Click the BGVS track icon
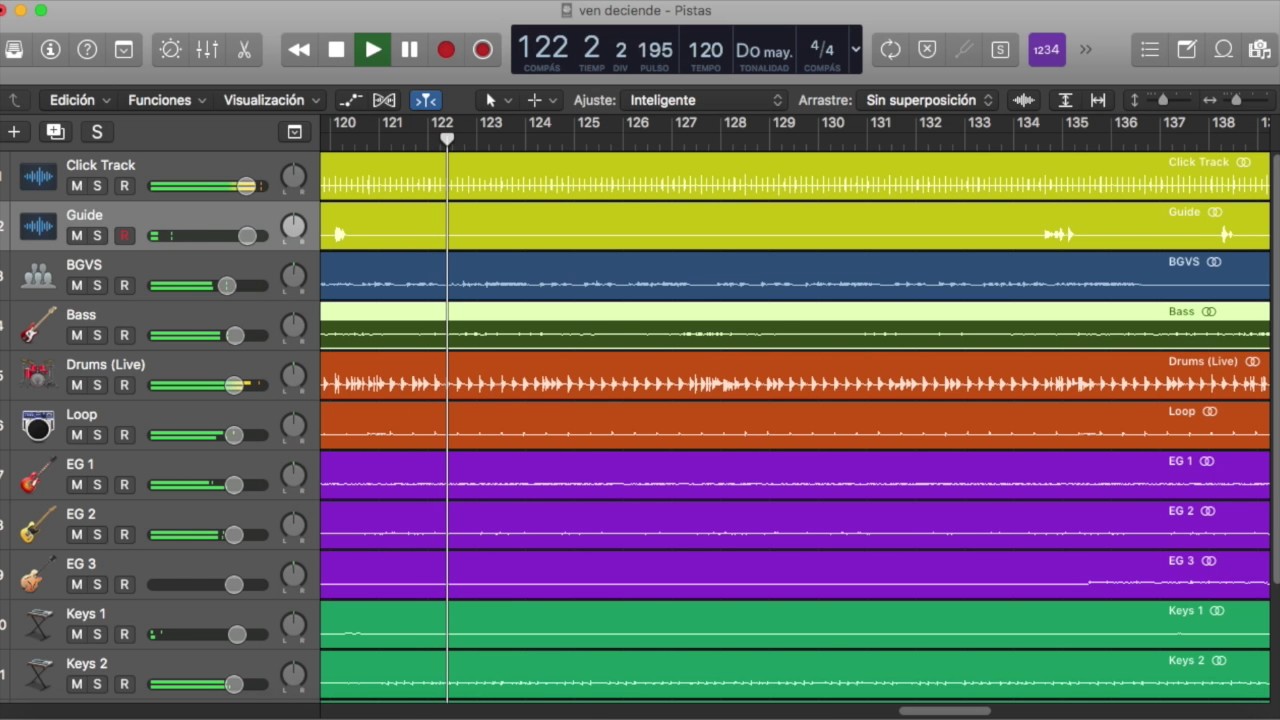 (x=38, y=275)
